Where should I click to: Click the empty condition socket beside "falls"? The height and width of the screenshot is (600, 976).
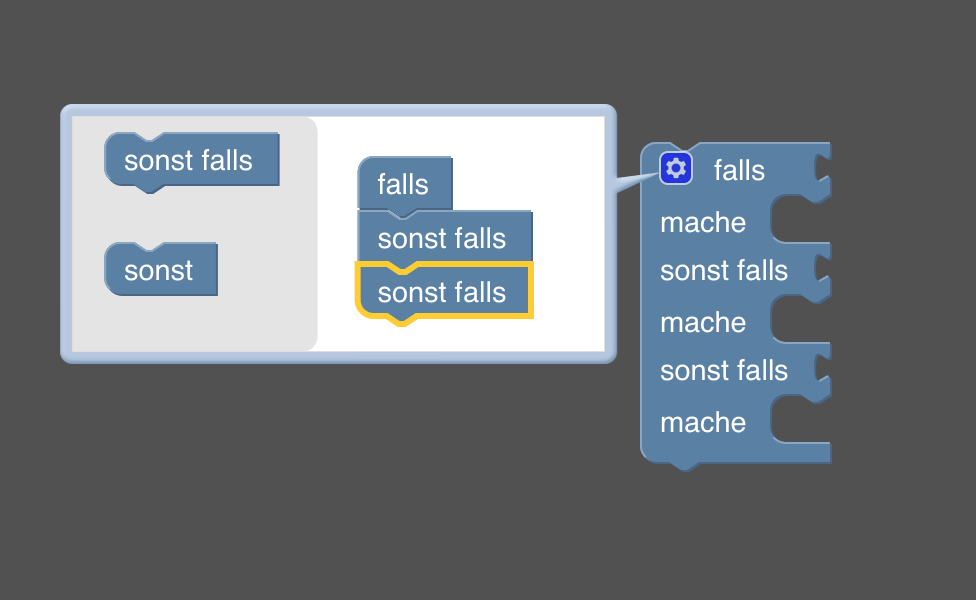coord(824,171)
